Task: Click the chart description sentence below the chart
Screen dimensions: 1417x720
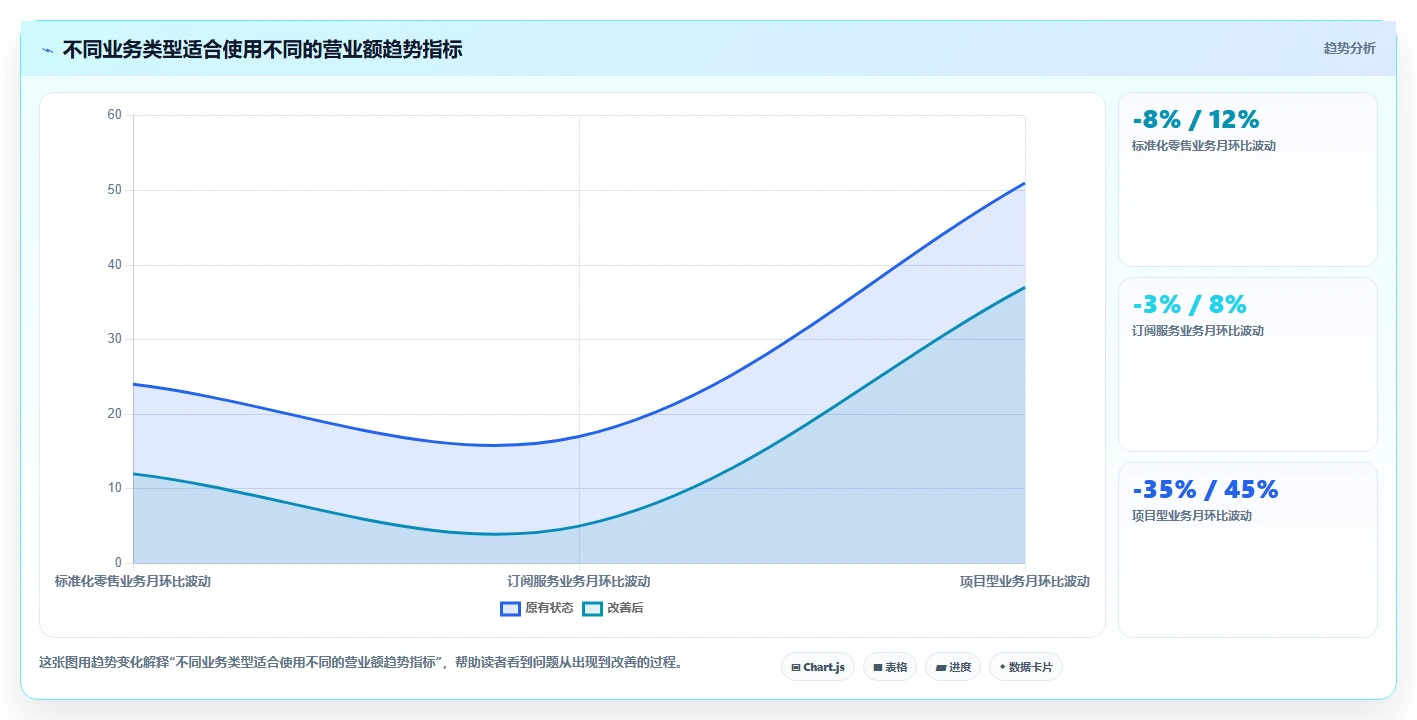Action: pos(360,662)
